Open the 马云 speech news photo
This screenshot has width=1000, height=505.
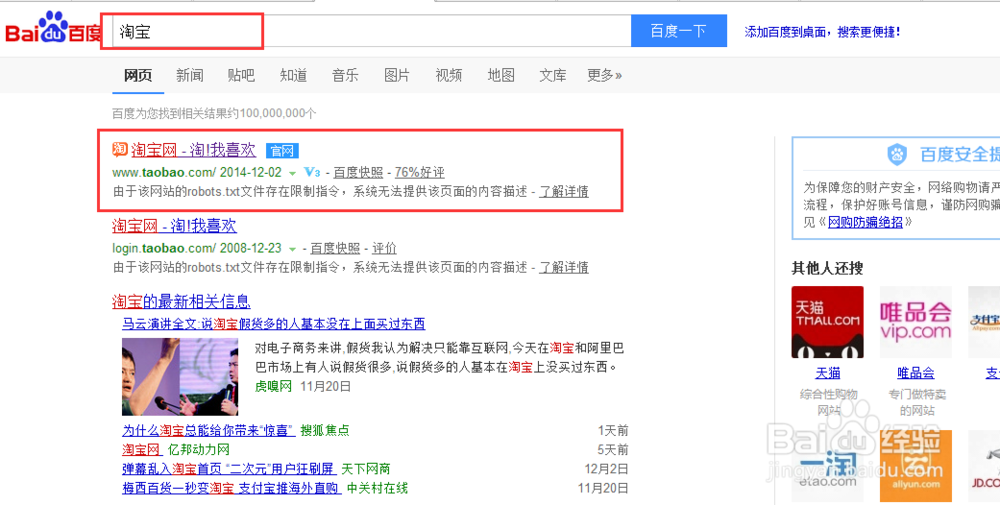(x=180, y=377)
